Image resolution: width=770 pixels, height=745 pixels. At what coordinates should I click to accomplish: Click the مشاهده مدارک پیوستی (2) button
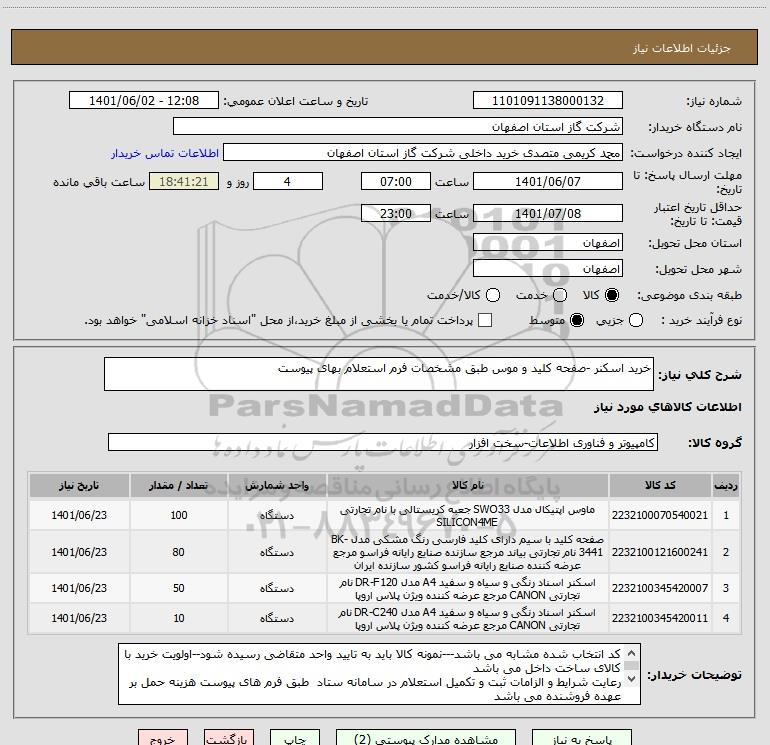426,739
